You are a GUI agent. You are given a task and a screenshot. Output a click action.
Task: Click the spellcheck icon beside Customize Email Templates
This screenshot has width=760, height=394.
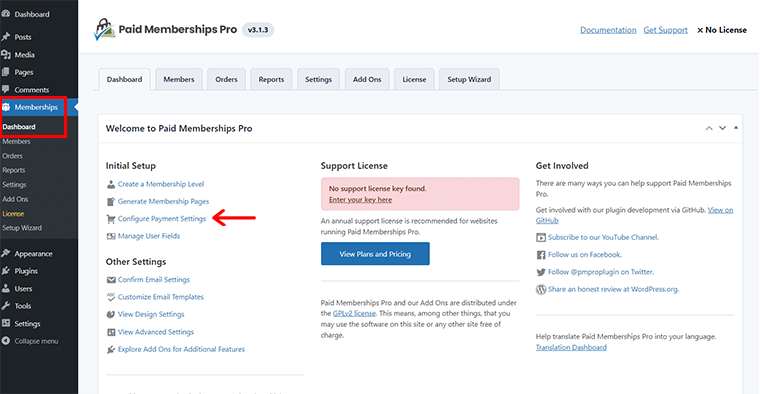tap(111, 297)
